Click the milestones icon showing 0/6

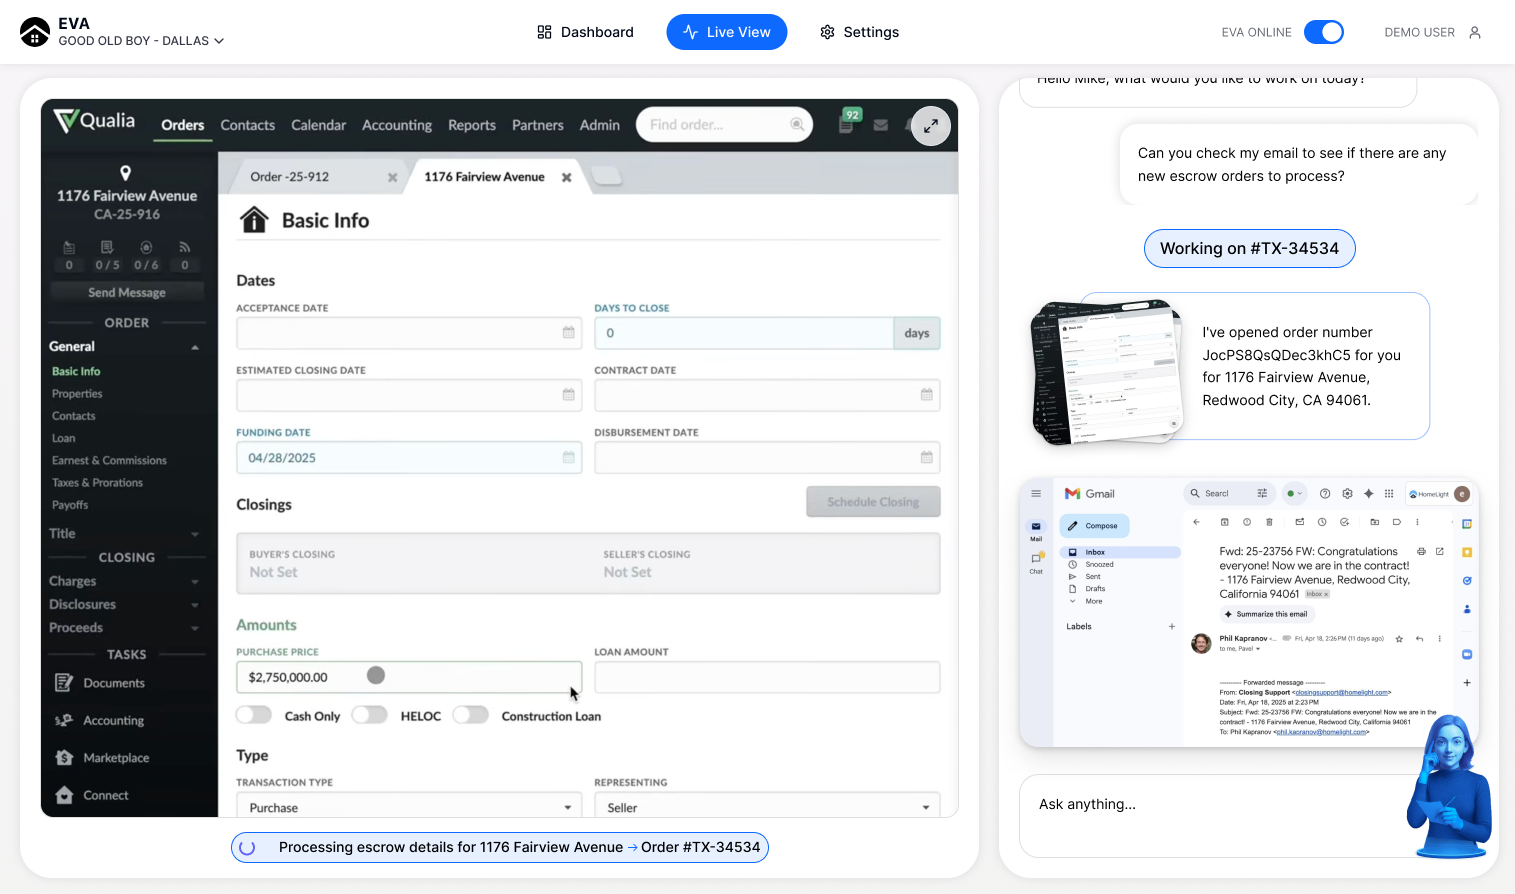pos(146,247)
